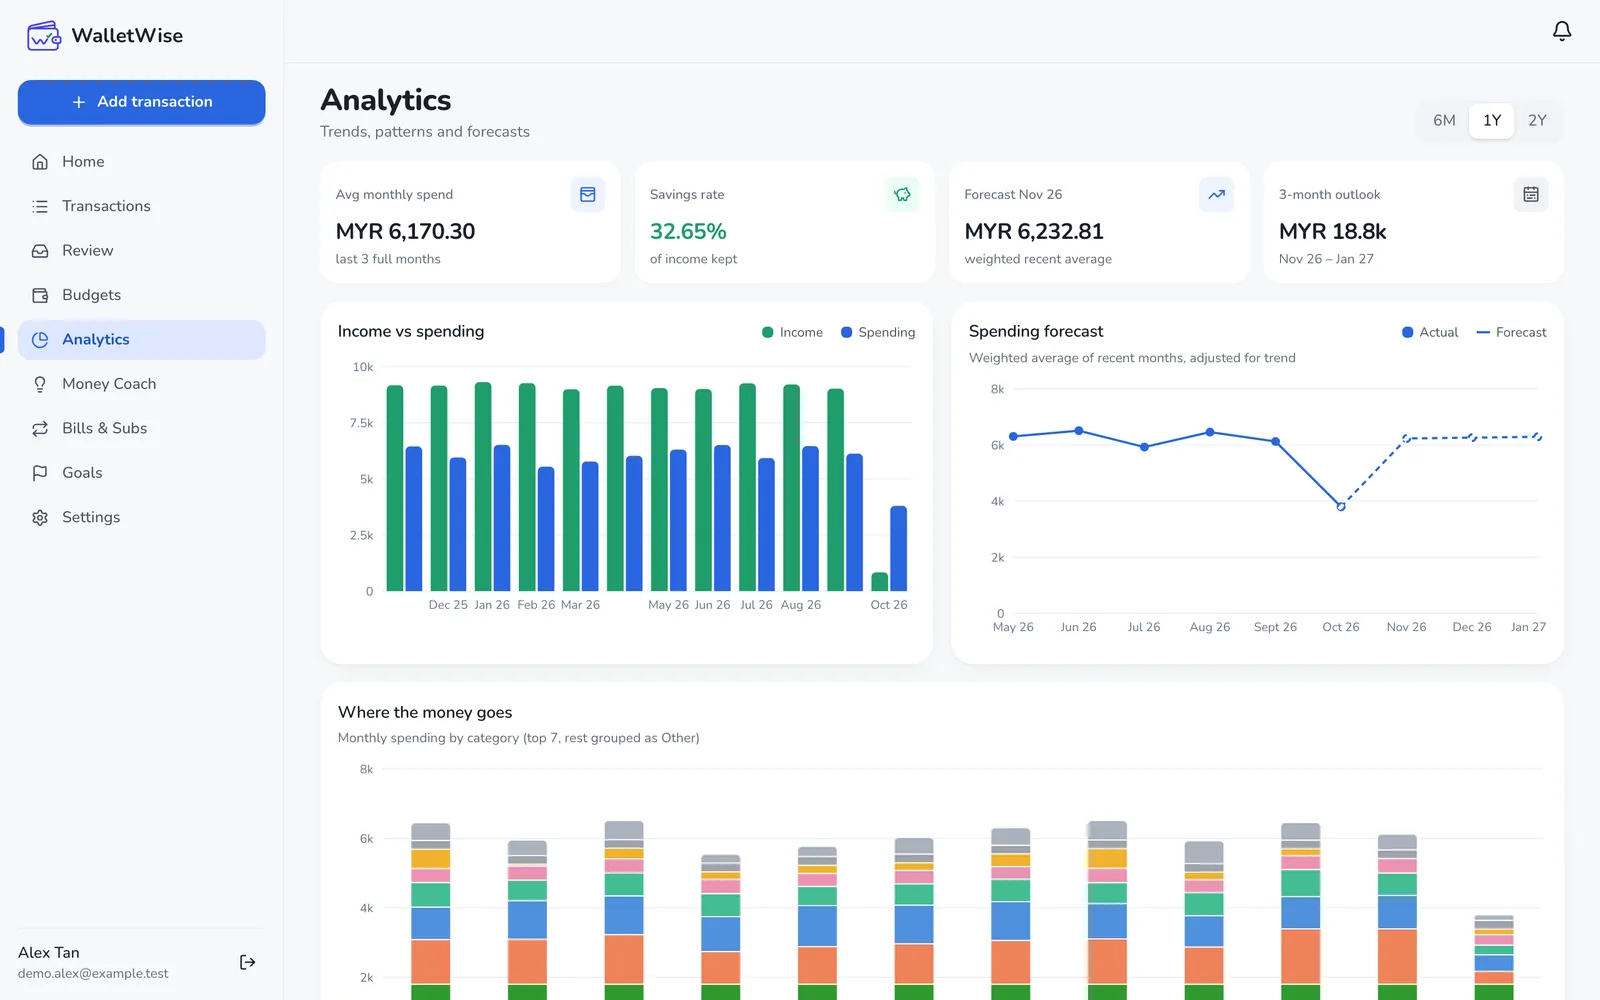Go to the Budgets page
Image resolution: width=1600 pixels, height=1000 pixels.
coord(141,295)
